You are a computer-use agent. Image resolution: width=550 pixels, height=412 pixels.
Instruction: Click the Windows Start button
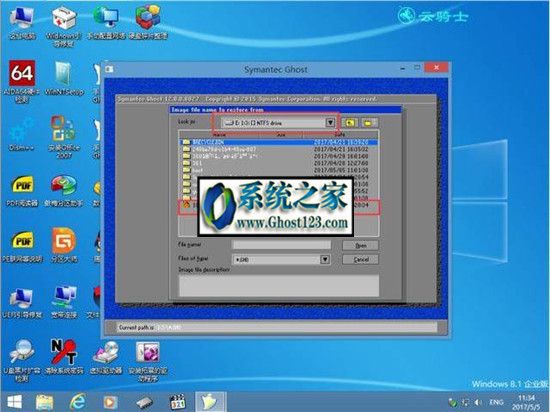pos(14,402)
